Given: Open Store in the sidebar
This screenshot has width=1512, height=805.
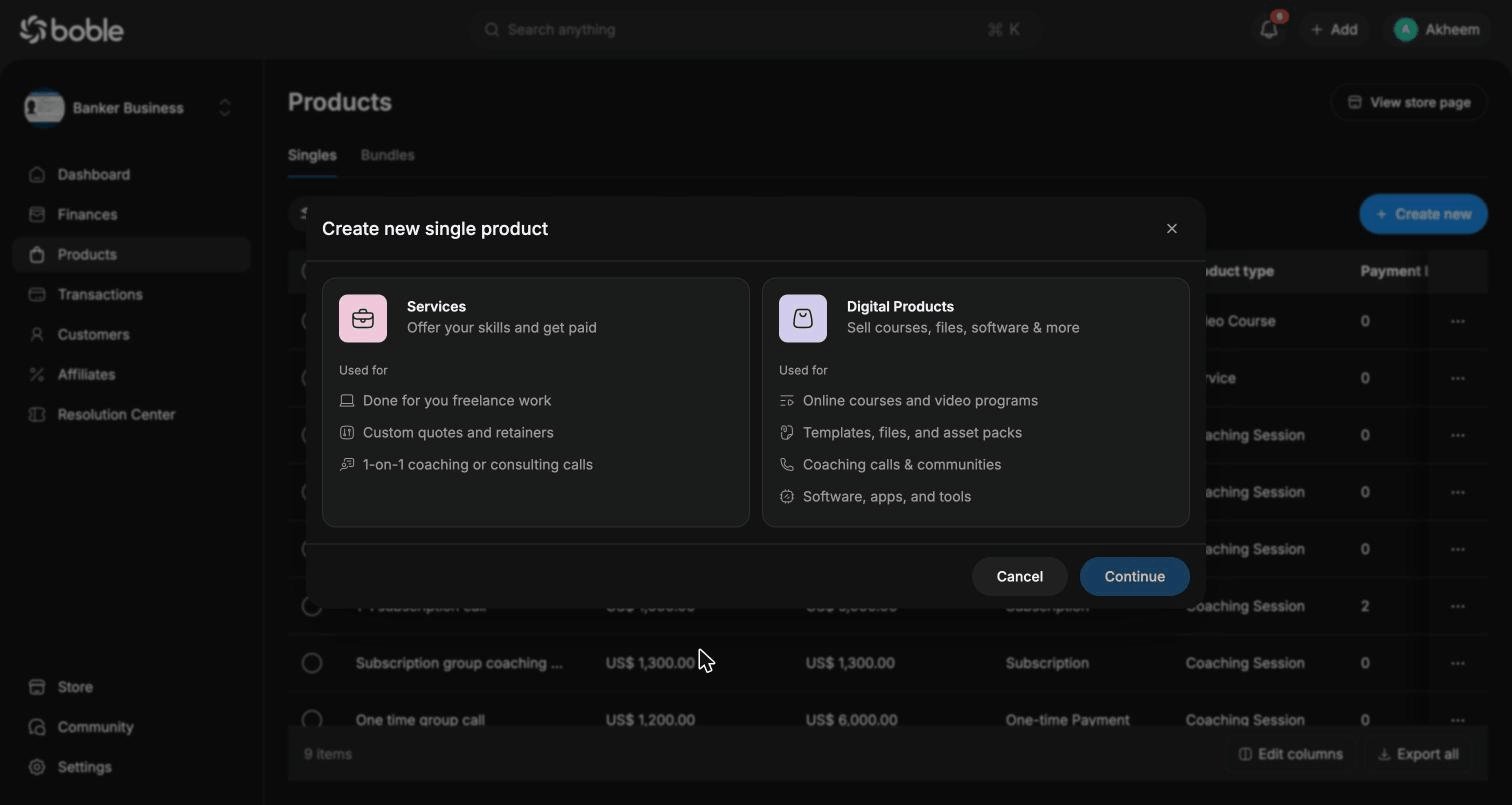Looking at the screenshot, I should pos(131,687).
